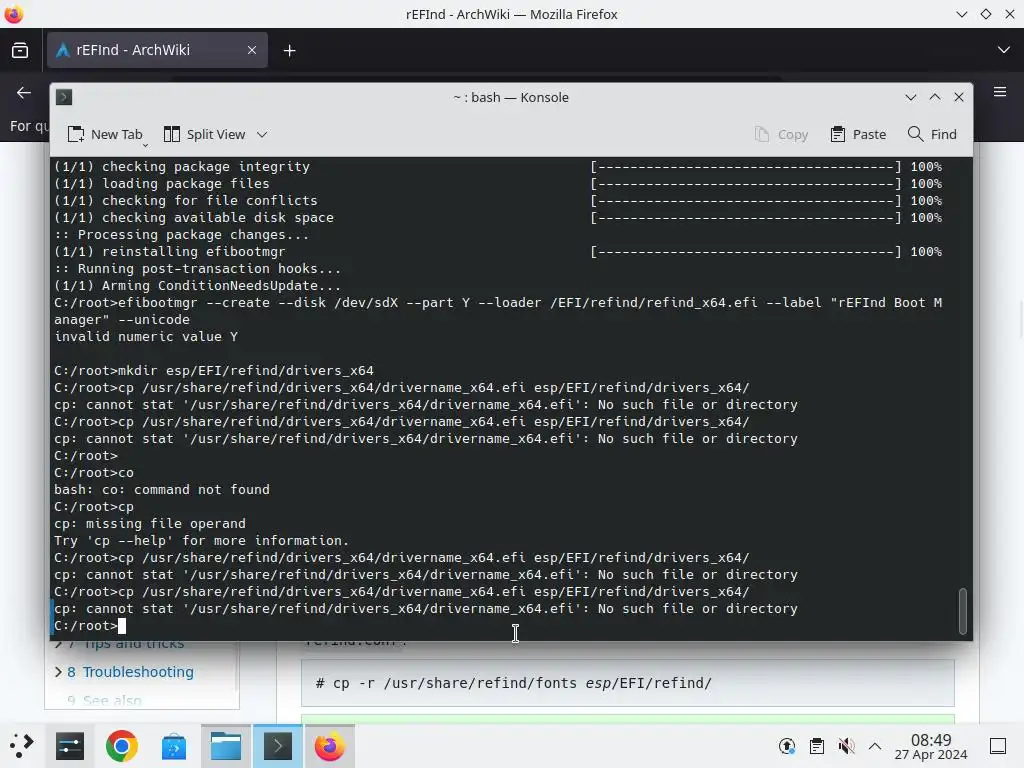Image resolution: width=1024 pixels, height=768 pixels.
Task: Click the cp -r fonts command code box
Action: (628, 683)
